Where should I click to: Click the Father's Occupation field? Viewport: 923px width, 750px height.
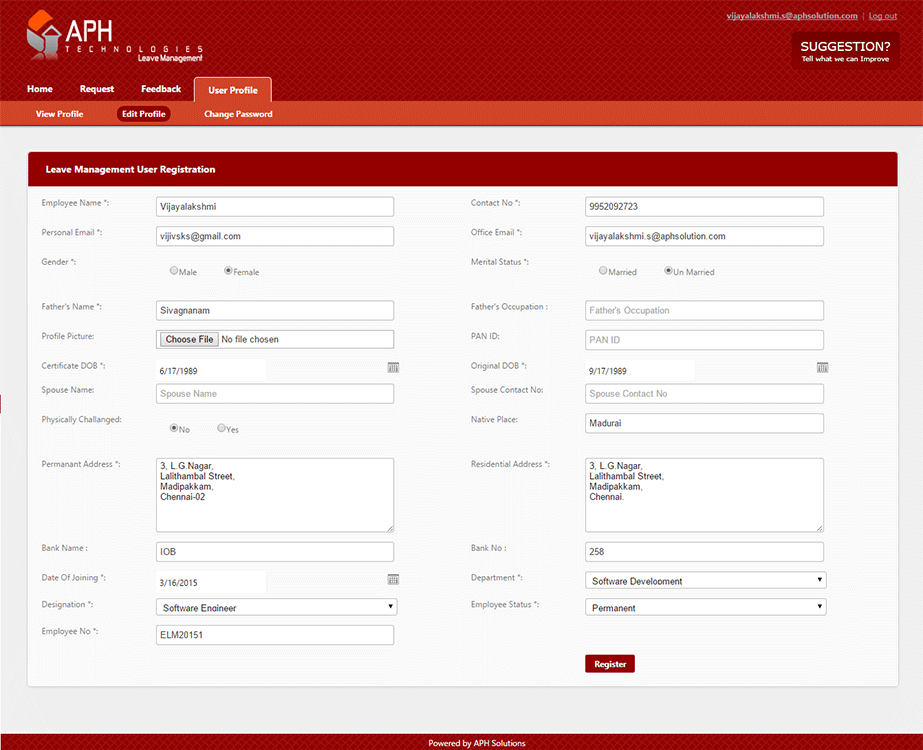point(704,310)
